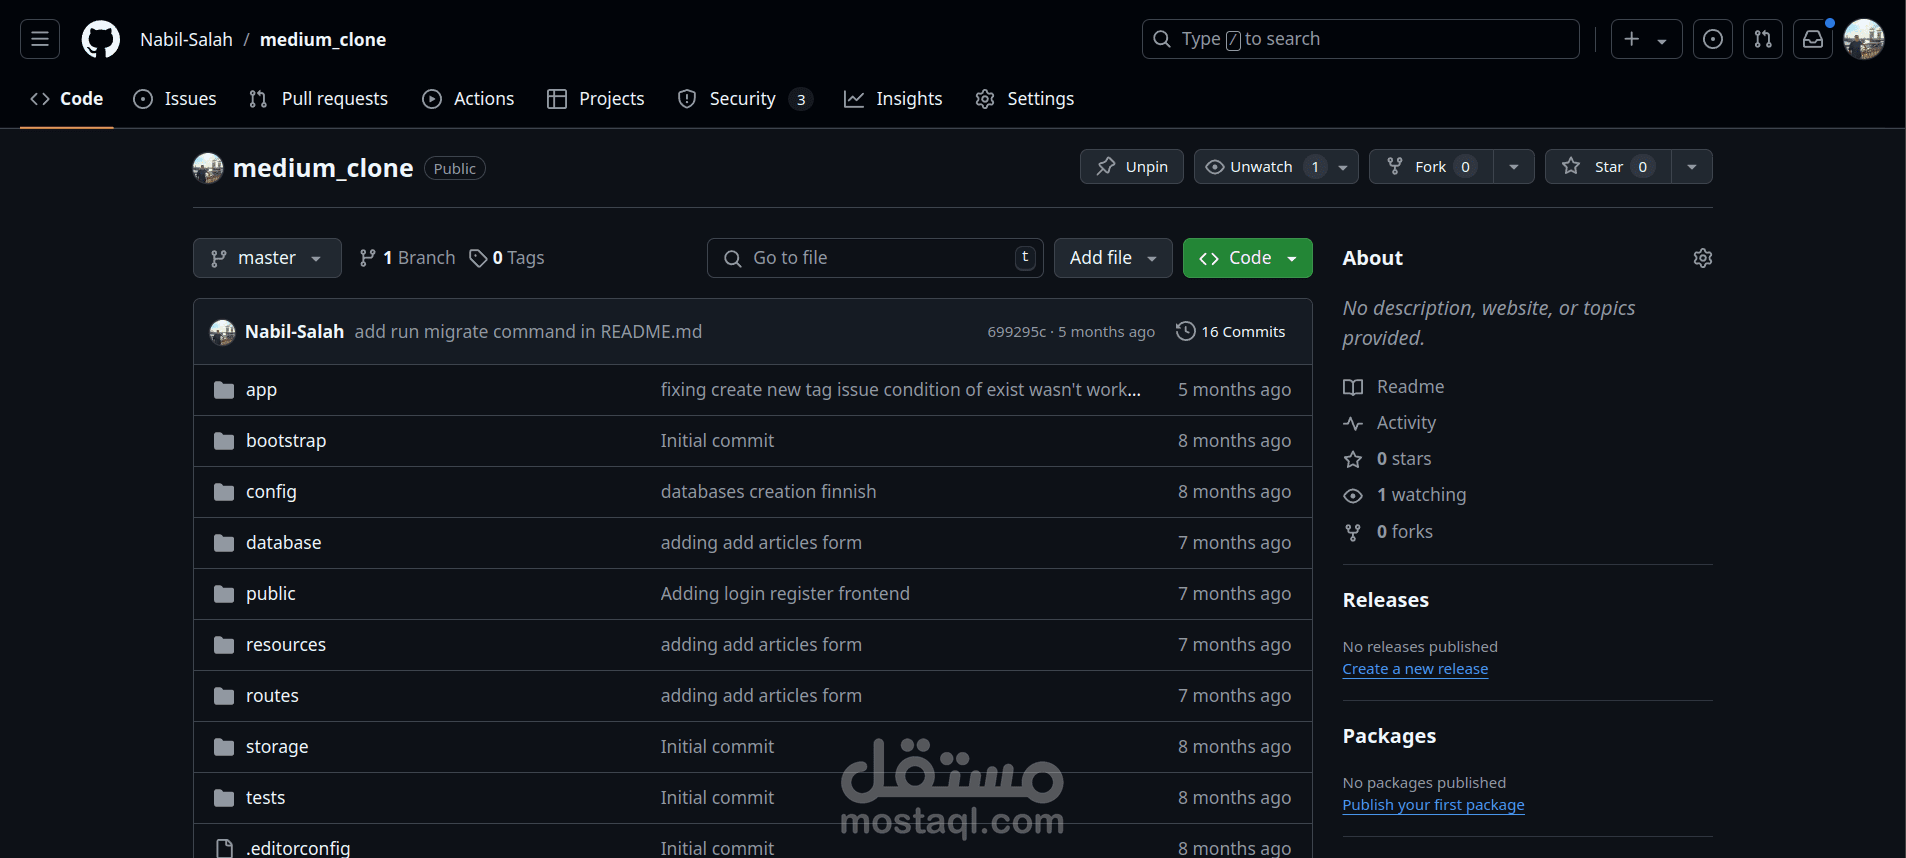Viewport: 1906px width, 858px height.
Task: Open the Unwatch notifications dropdown
Action: click(1276, 167)
